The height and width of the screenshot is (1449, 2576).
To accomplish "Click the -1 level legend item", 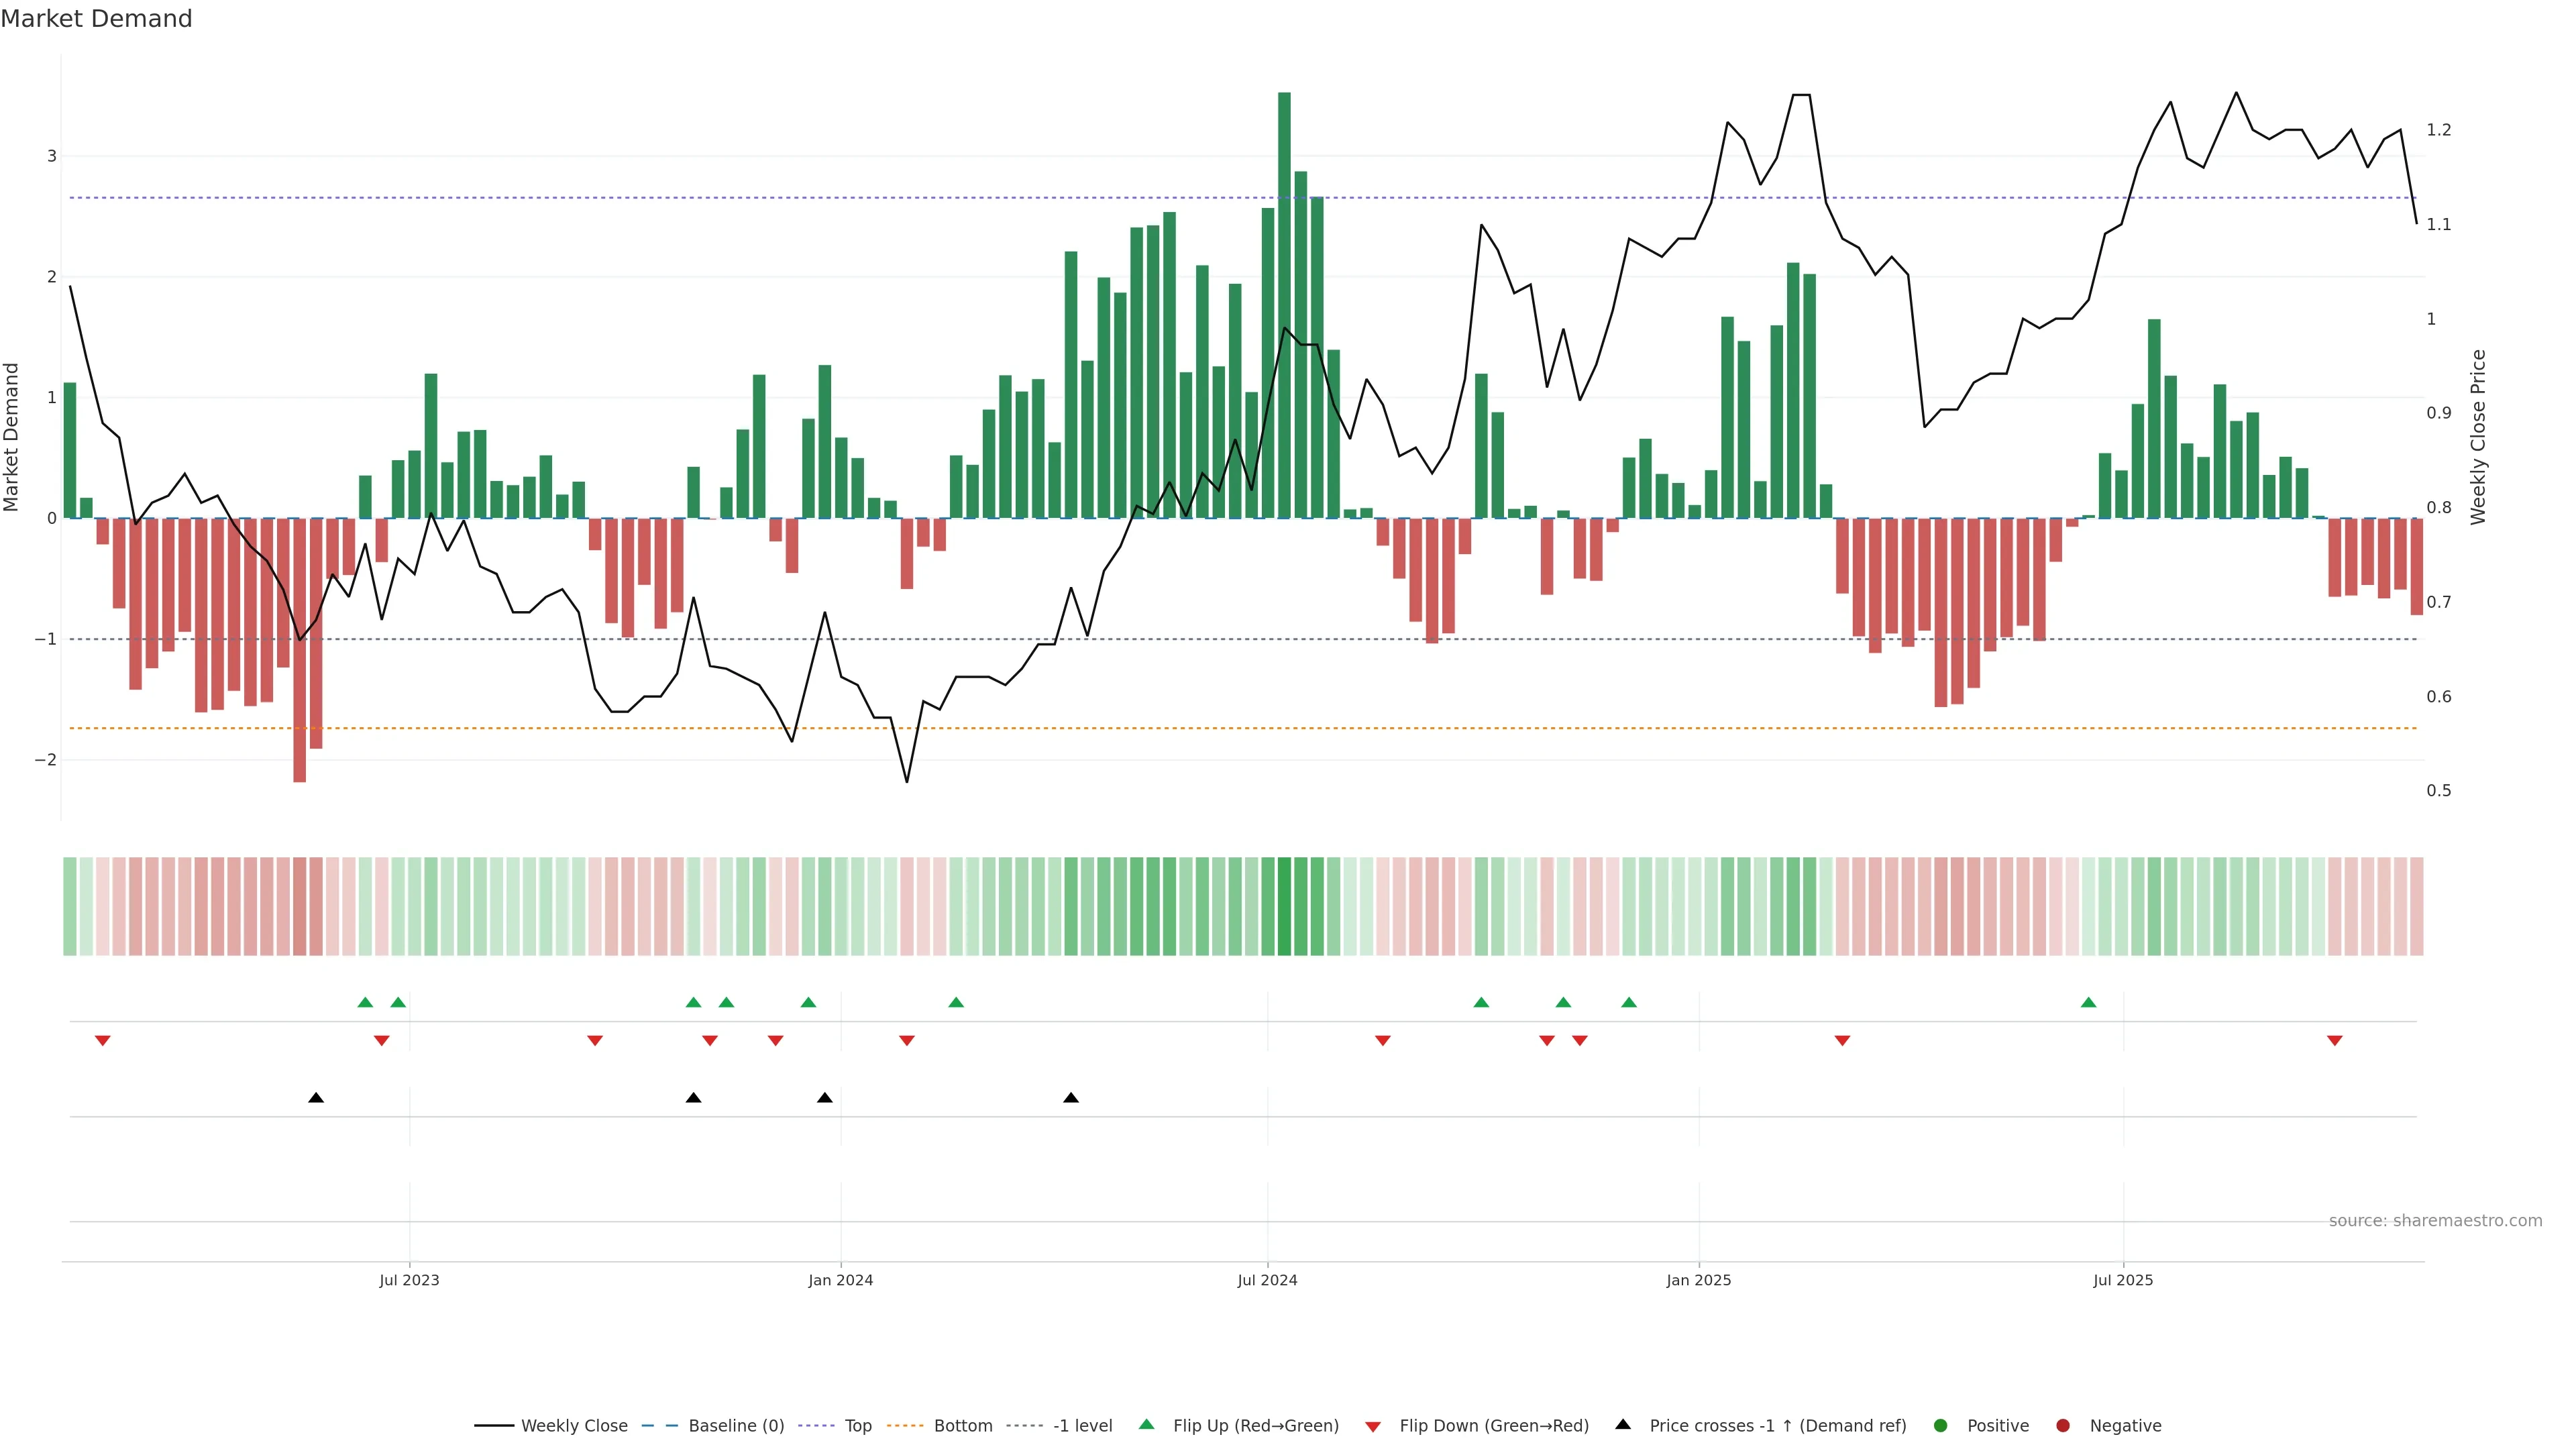I will [x=1082, y=1426].
